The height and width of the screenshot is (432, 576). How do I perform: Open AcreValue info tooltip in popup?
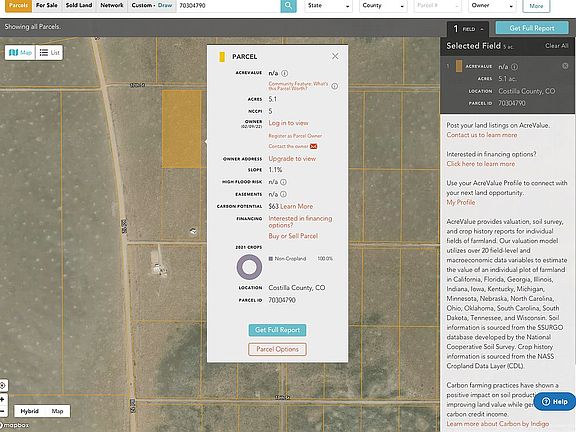284,73
